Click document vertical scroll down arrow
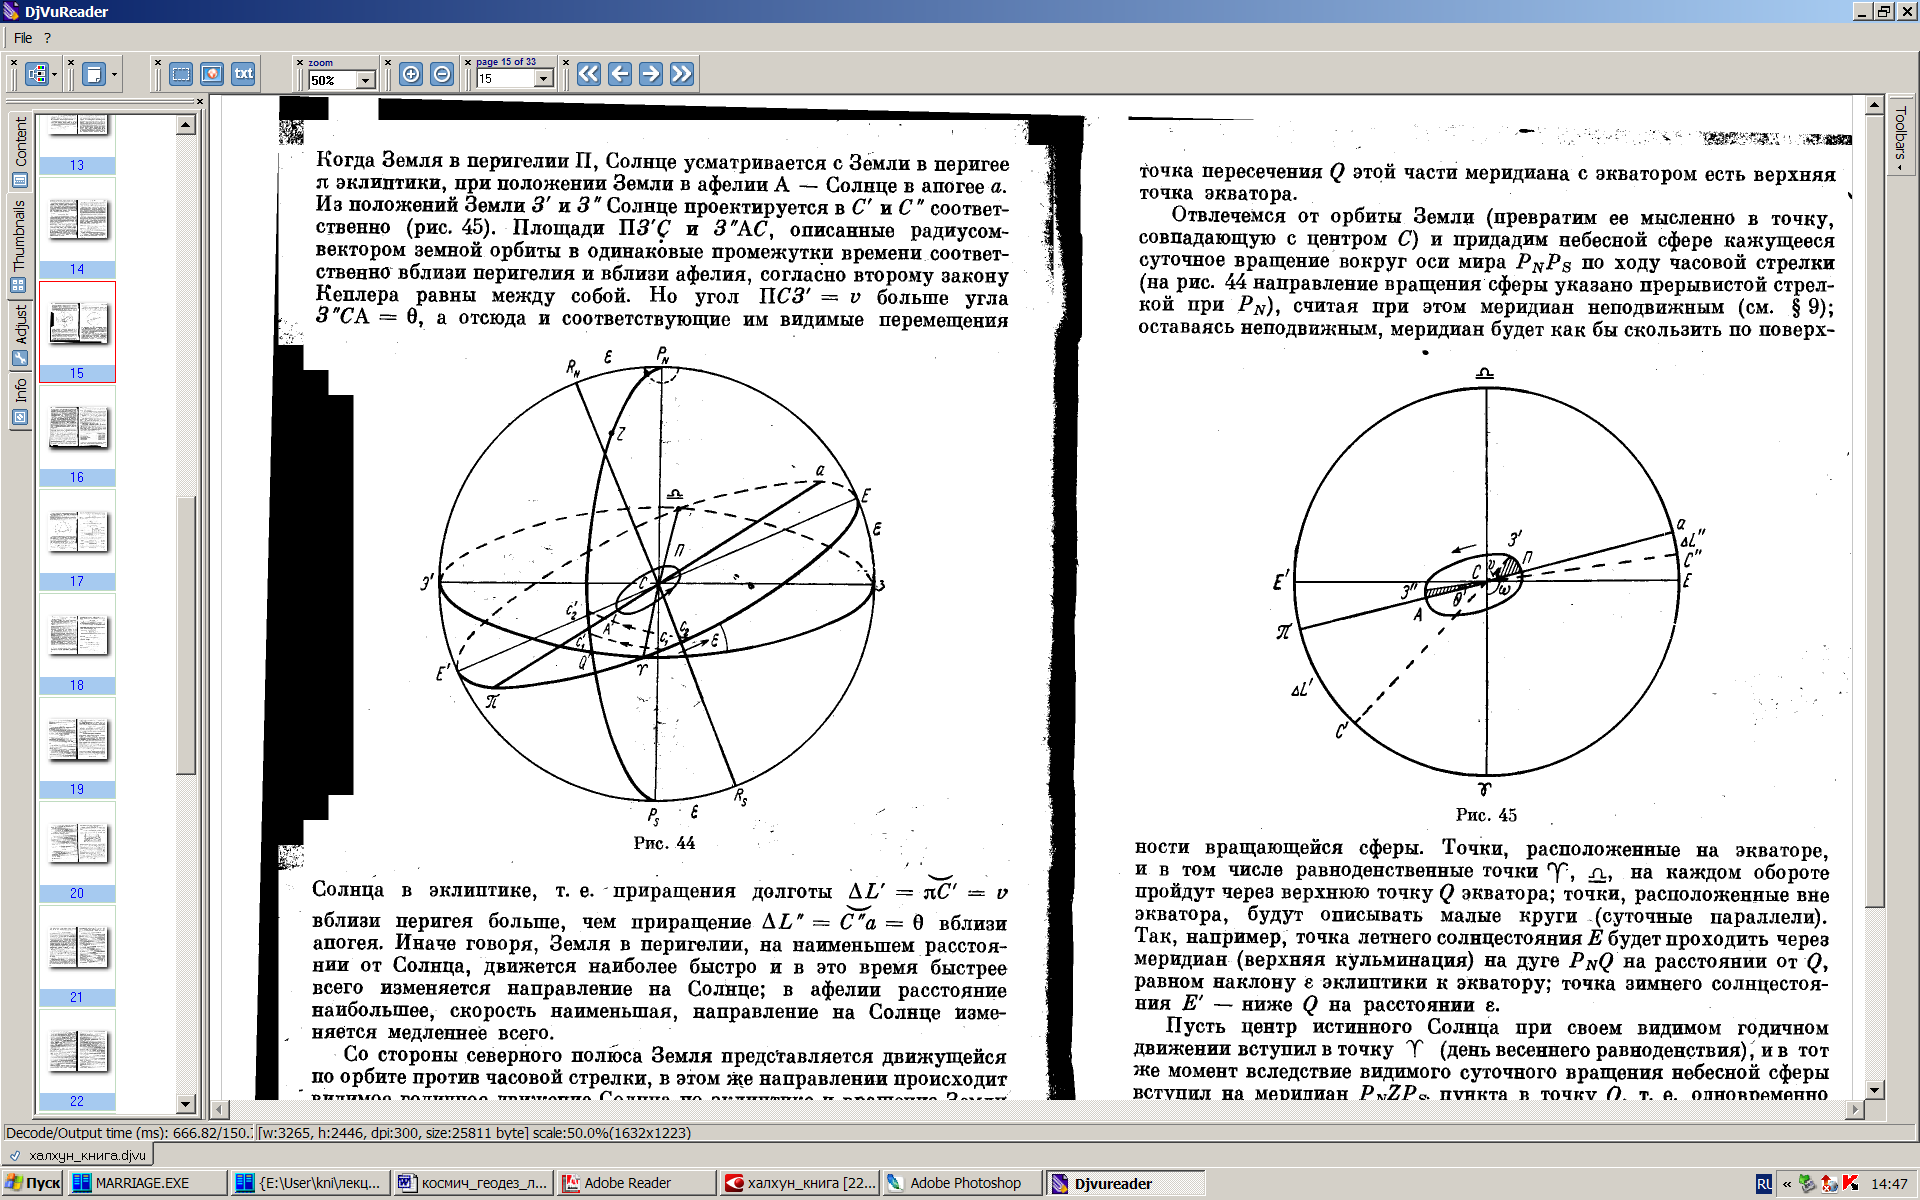Screen dimensions: 1920x1200 [x=1875, y=1090]
